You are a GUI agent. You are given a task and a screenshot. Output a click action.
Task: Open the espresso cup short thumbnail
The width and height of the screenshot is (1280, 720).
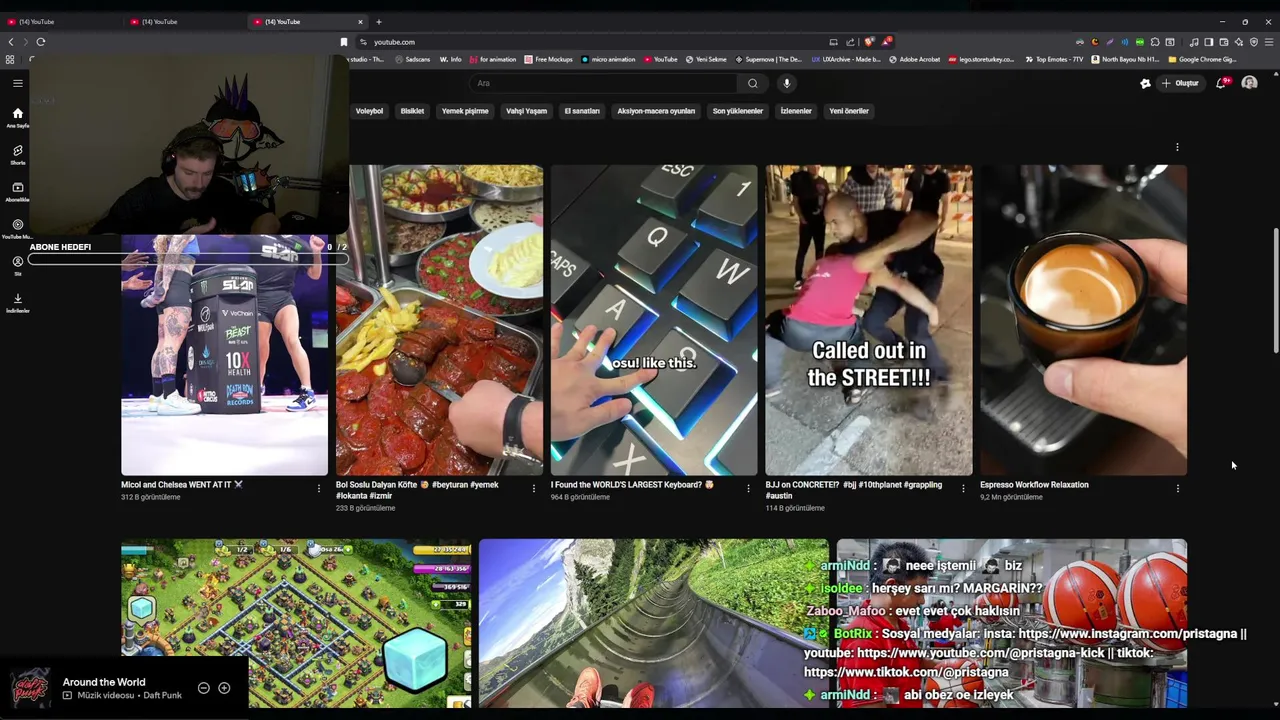click(x=1083, y=320)
